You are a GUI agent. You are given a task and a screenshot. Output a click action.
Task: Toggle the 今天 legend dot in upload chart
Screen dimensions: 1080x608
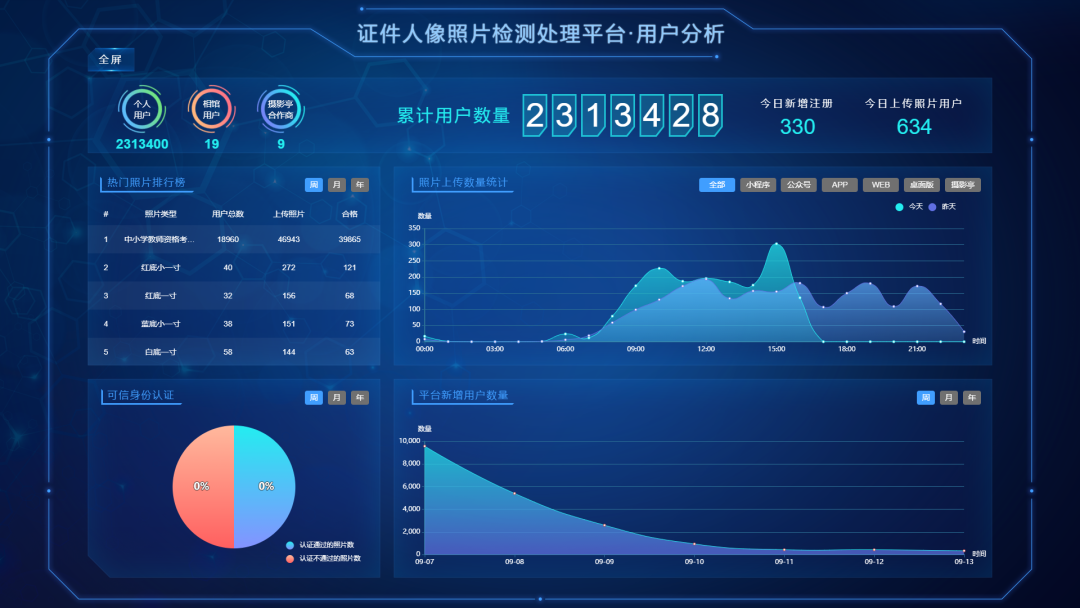(x=899, y=207)
